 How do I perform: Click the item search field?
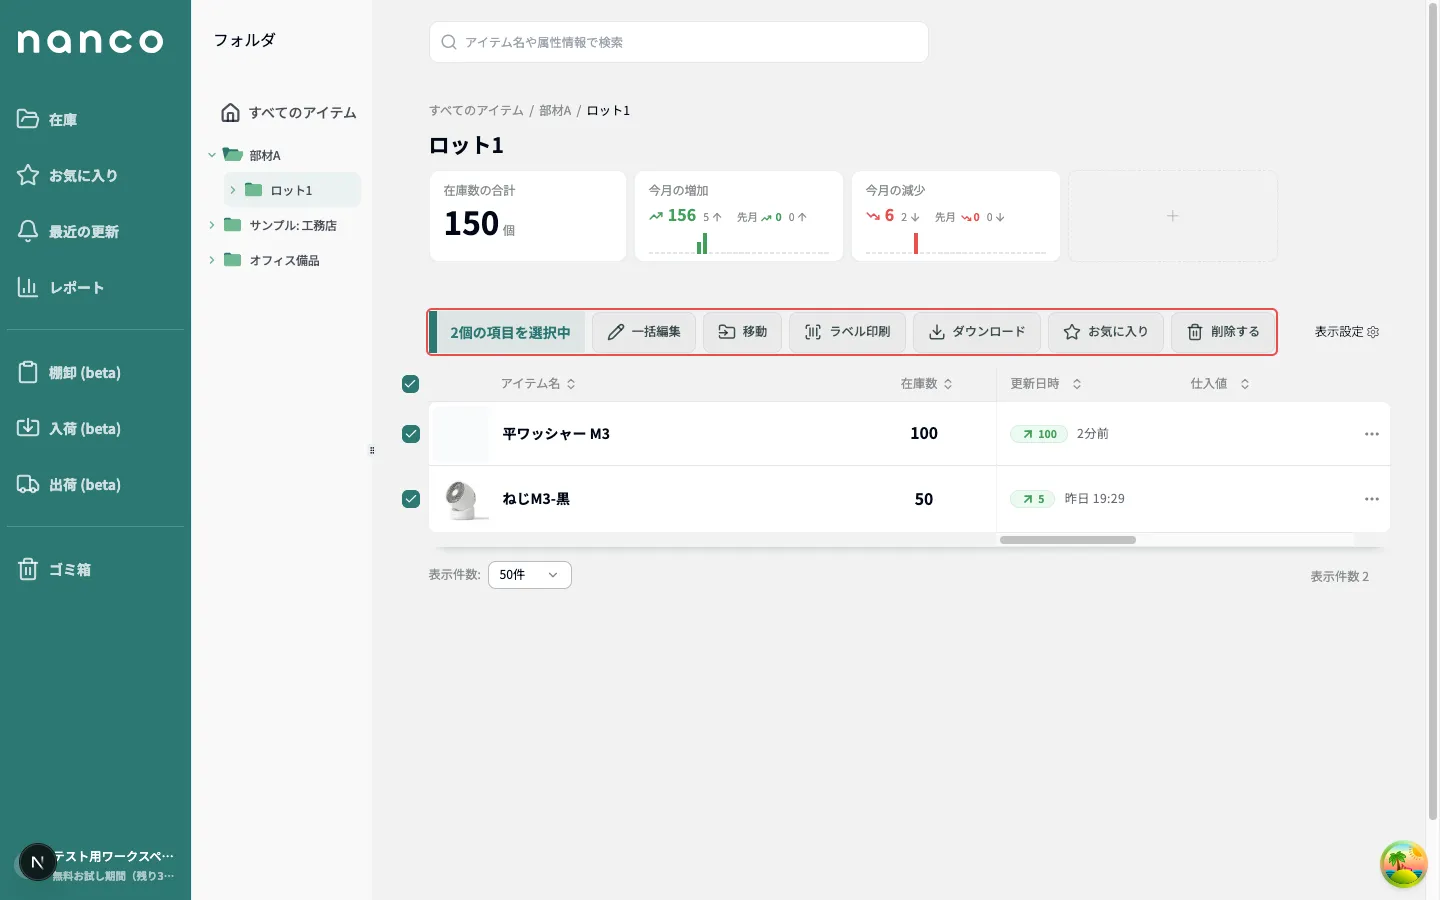click(679, 42)
